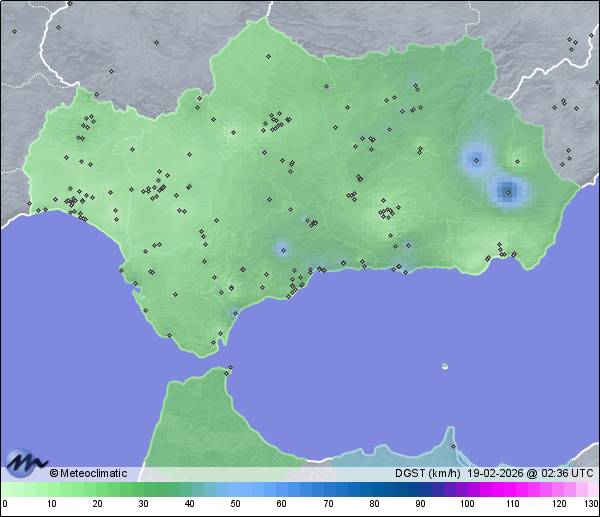
Task: Click the top-left corner station marker
Action: coord(14,30)
